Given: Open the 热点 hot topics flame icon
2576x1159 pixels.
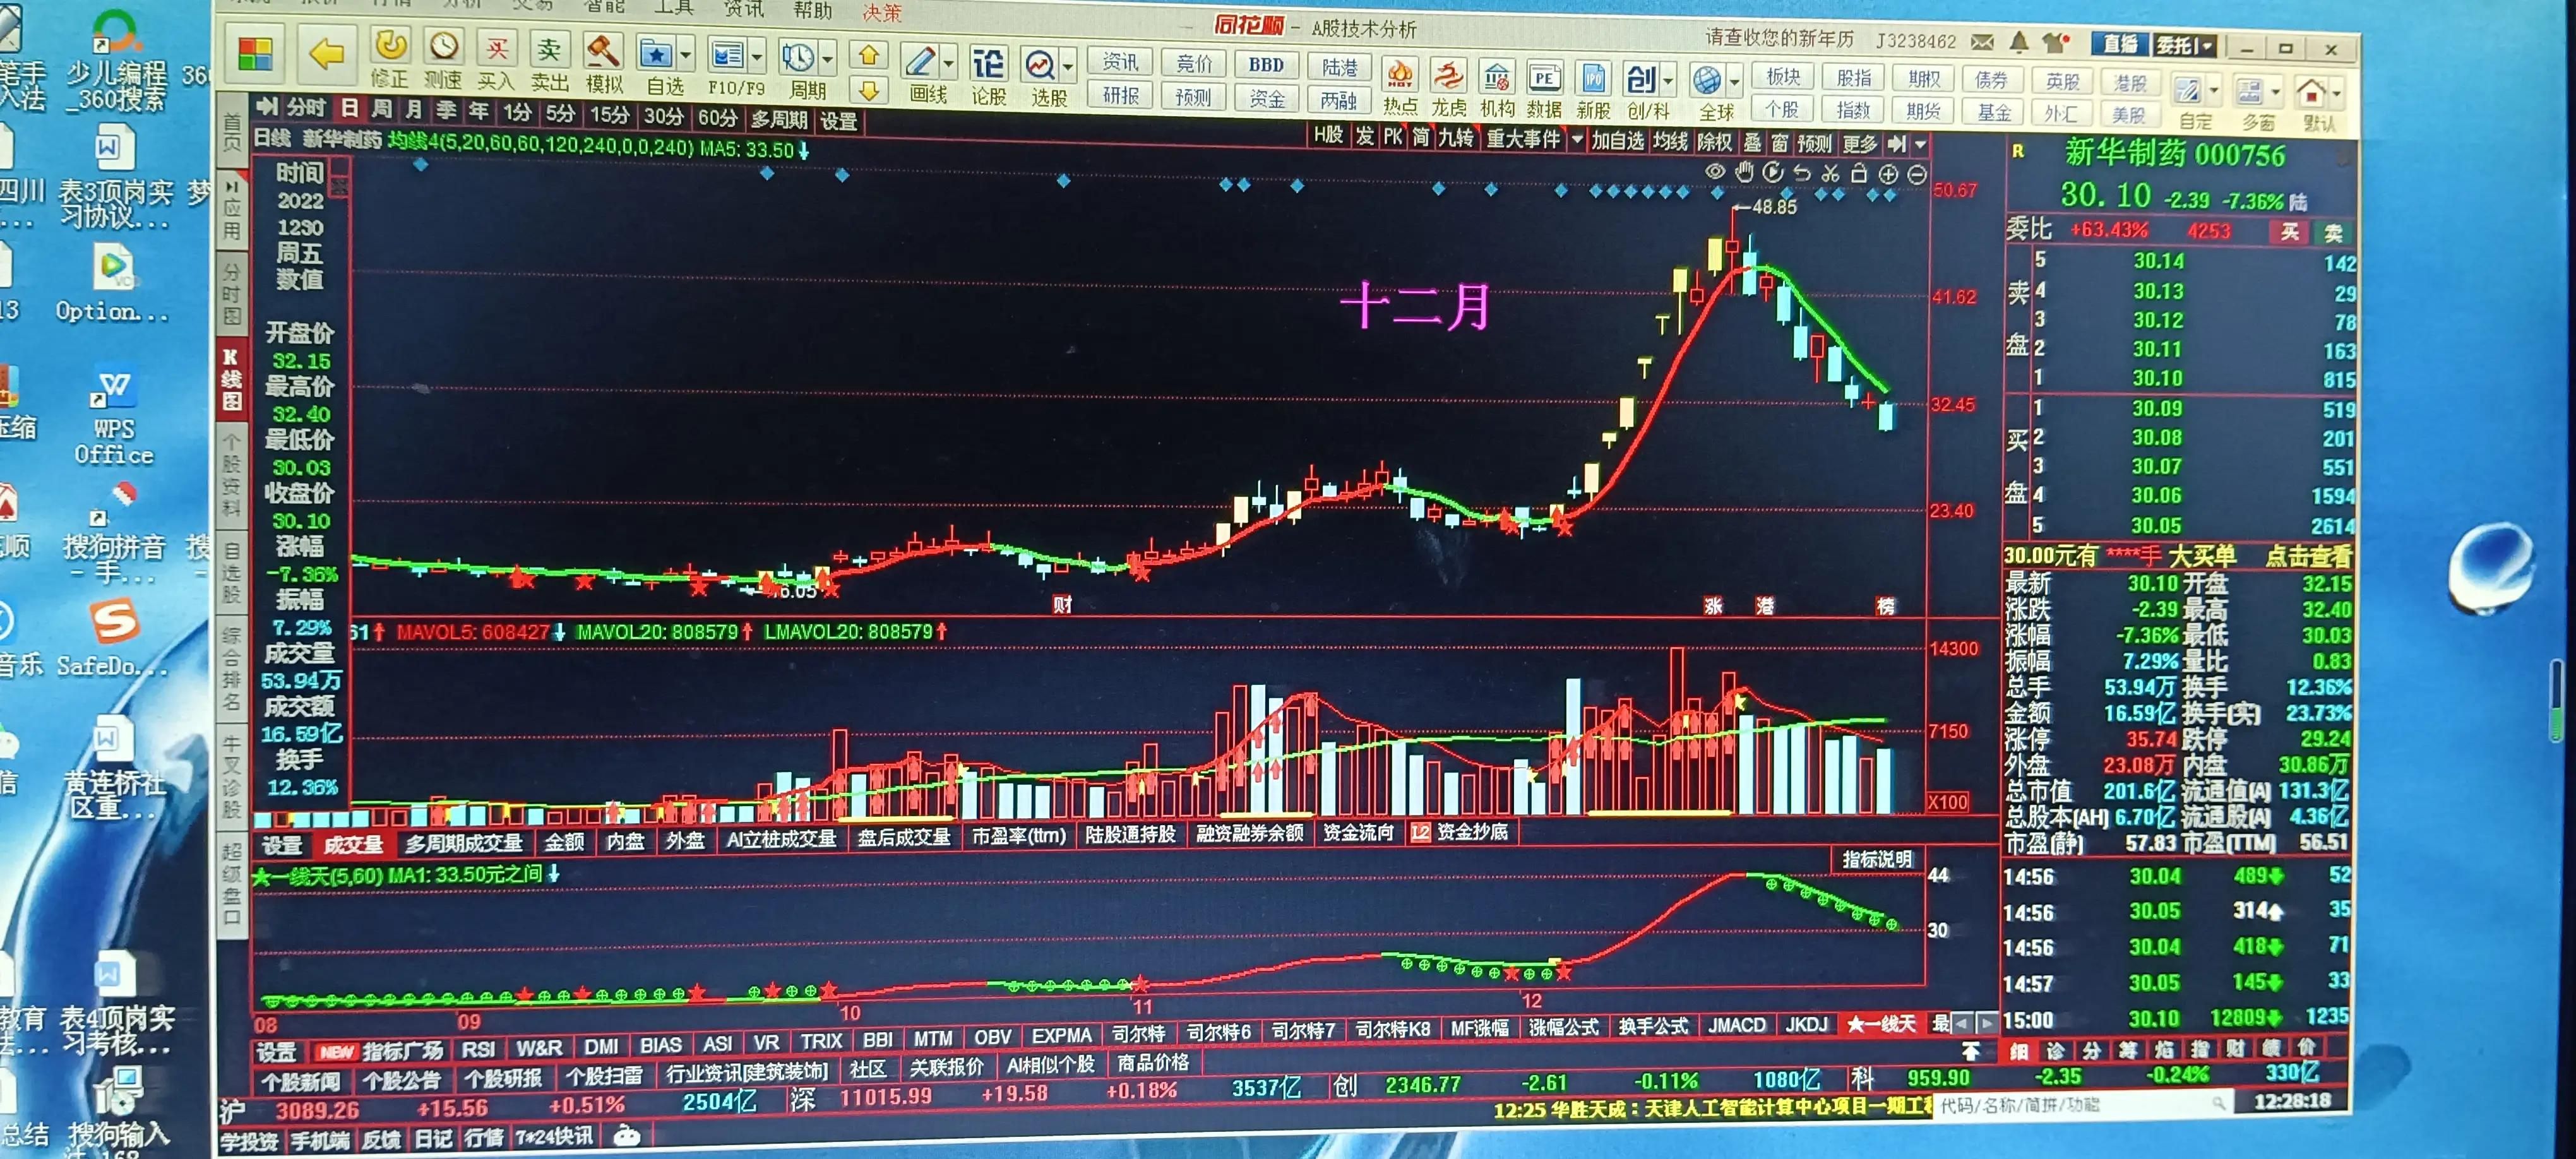Looking at the screenshot, I should pos(1400,75).
